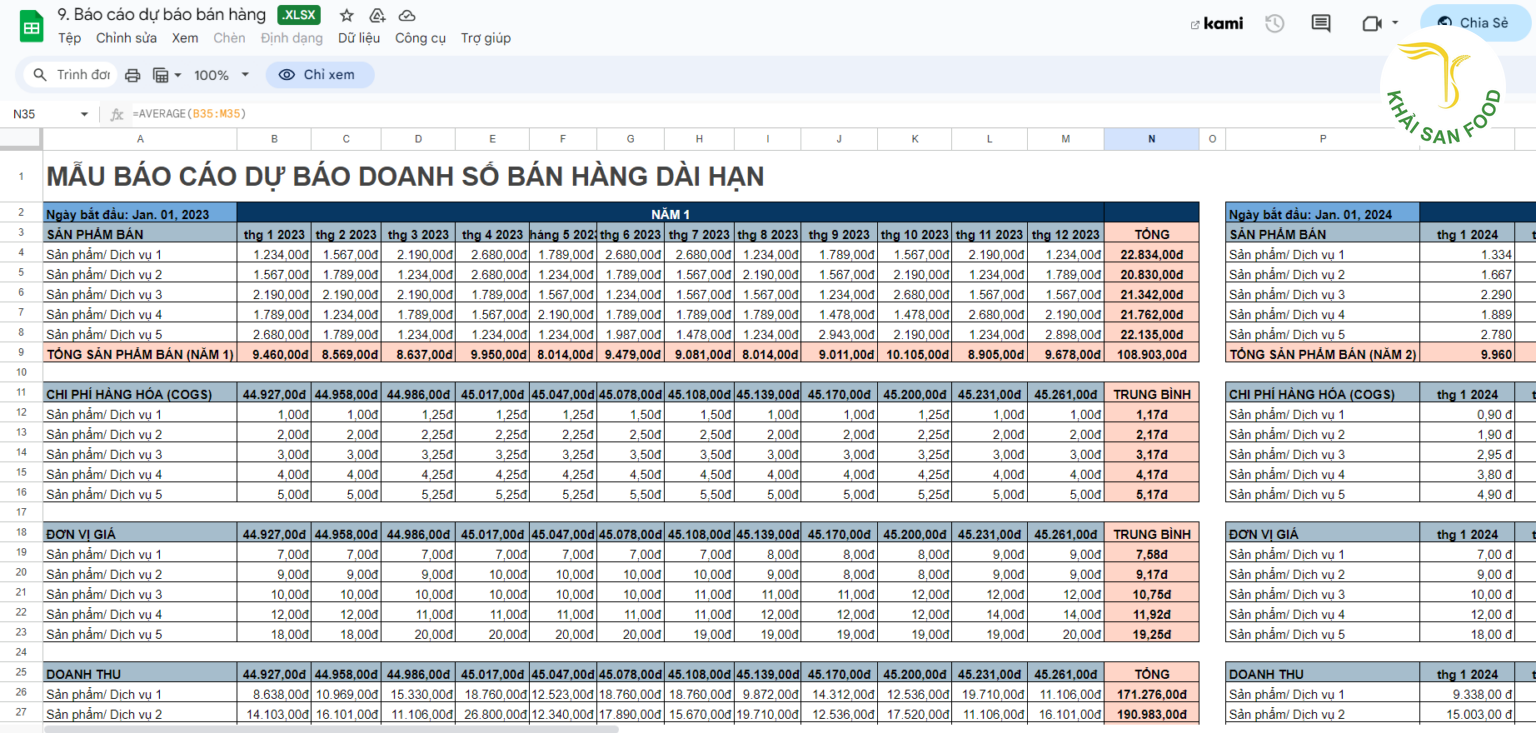Select column A header
The height and width of the screenshot is (733, 1536).
tap(140, 139)
